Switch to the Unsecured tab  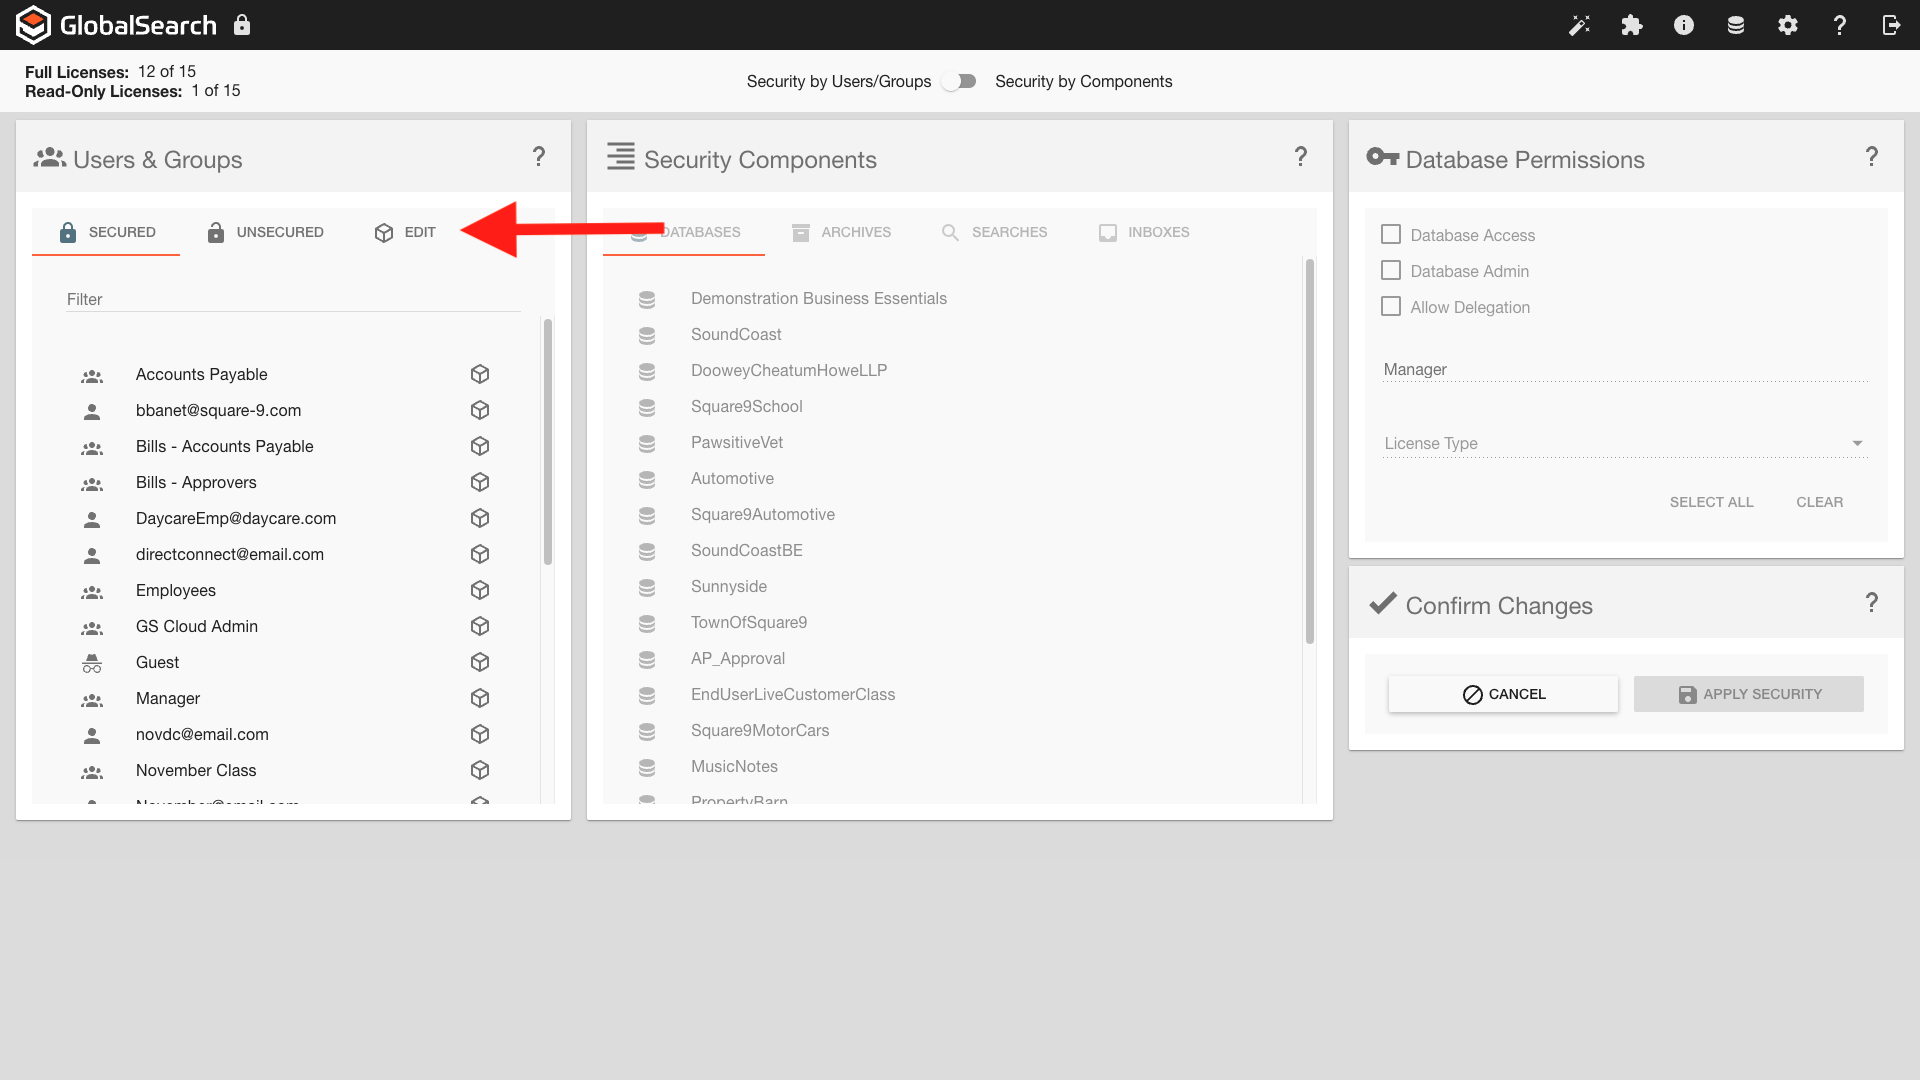[265, 232]
